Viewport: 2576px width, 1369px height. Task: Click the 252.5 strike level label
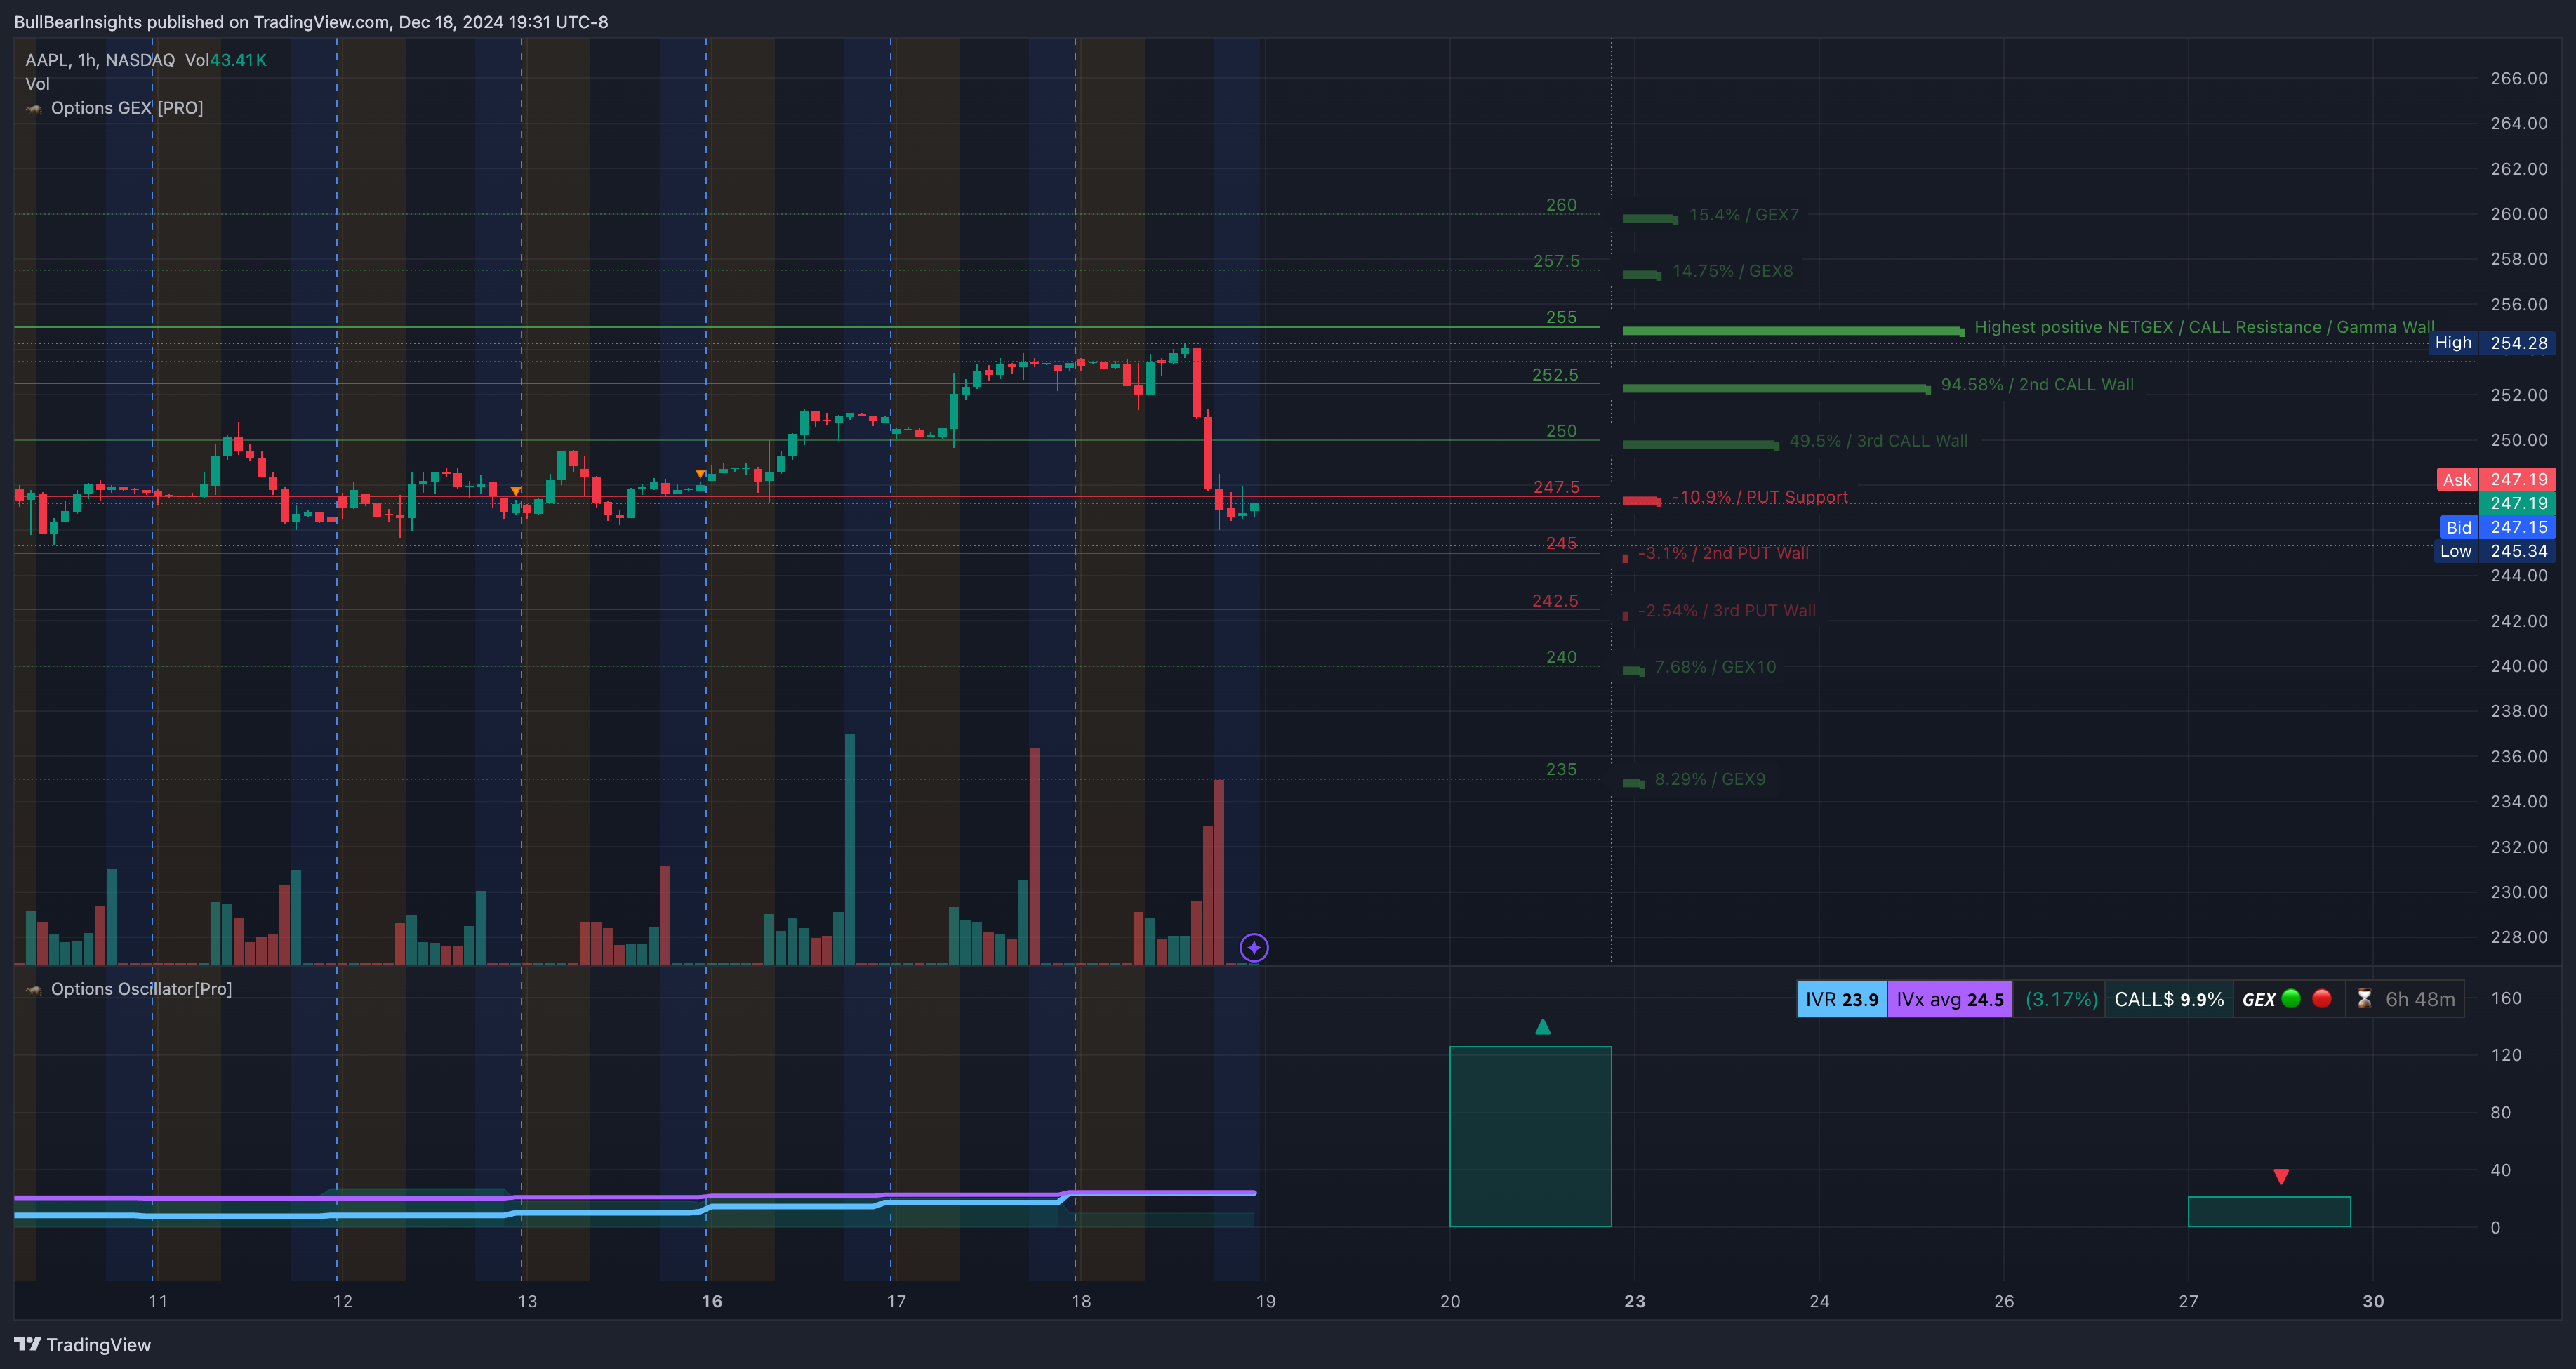click(x=1555, y=375)
